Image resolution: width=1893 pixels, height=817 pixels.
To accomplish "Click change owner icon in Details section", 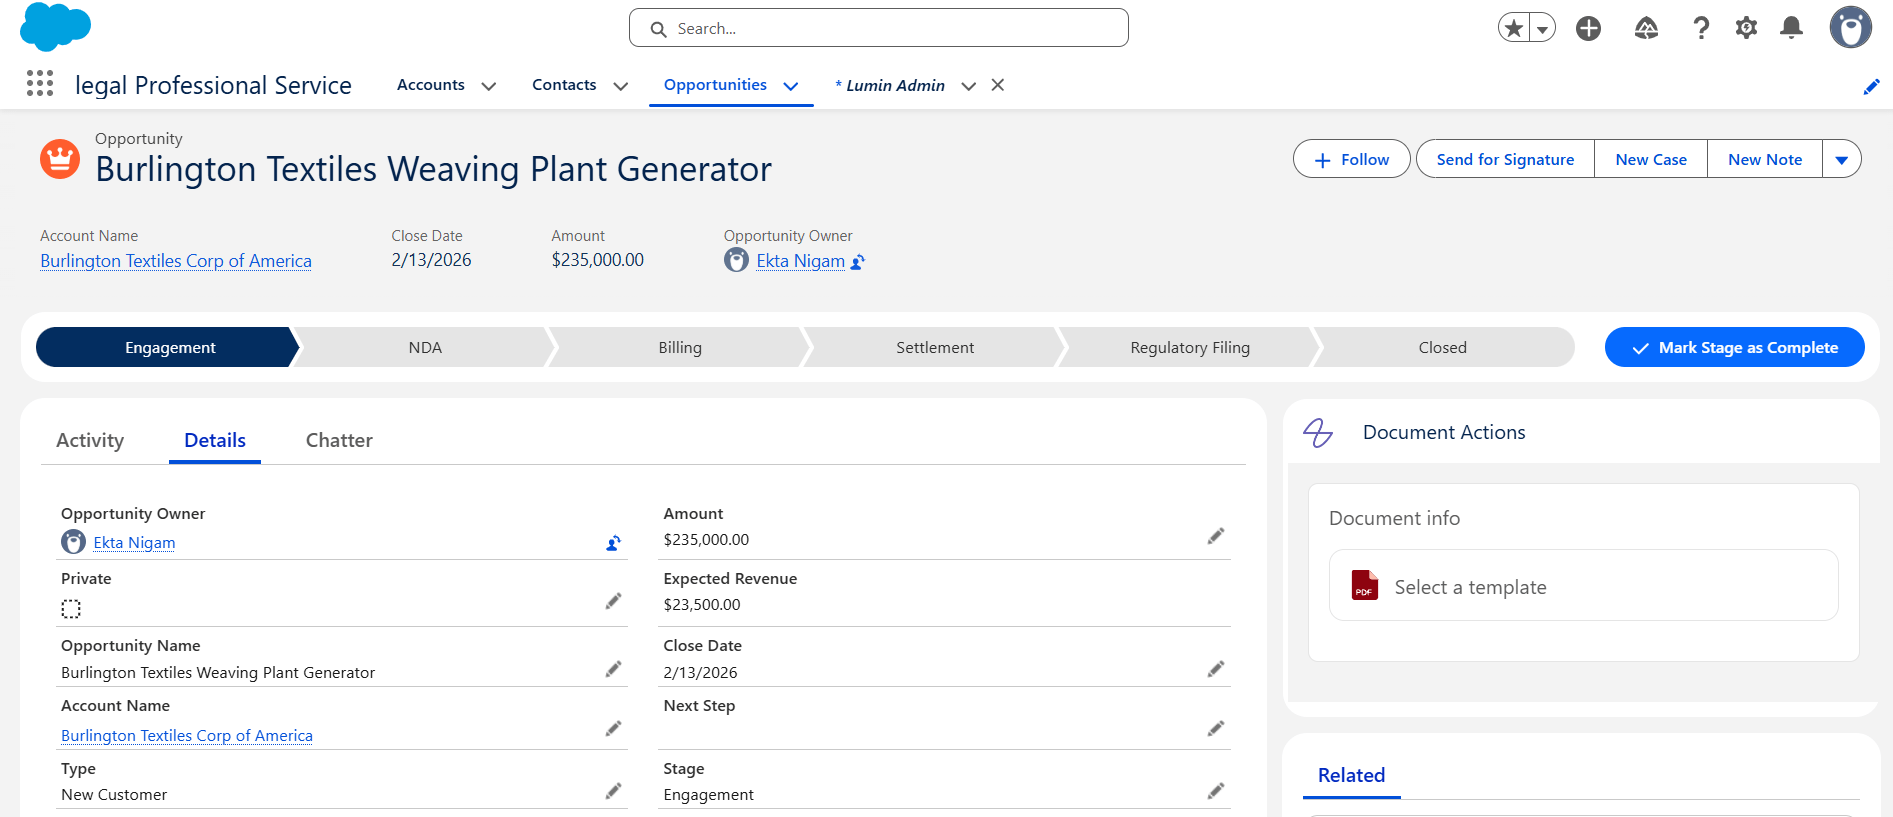I will (x=613, y=543).
